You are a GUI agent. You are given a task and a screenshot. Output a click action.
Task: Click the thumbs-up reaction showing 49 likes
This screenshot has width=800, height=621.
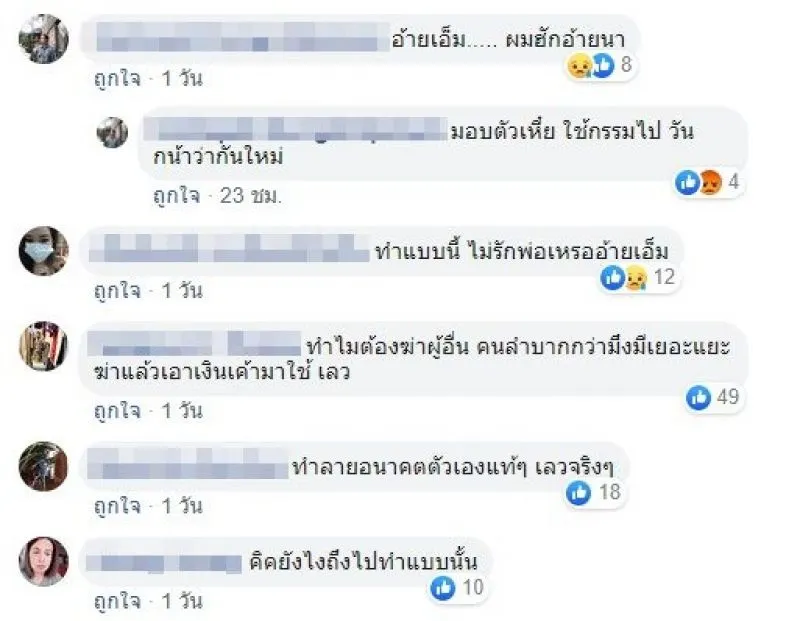point(715,397)
